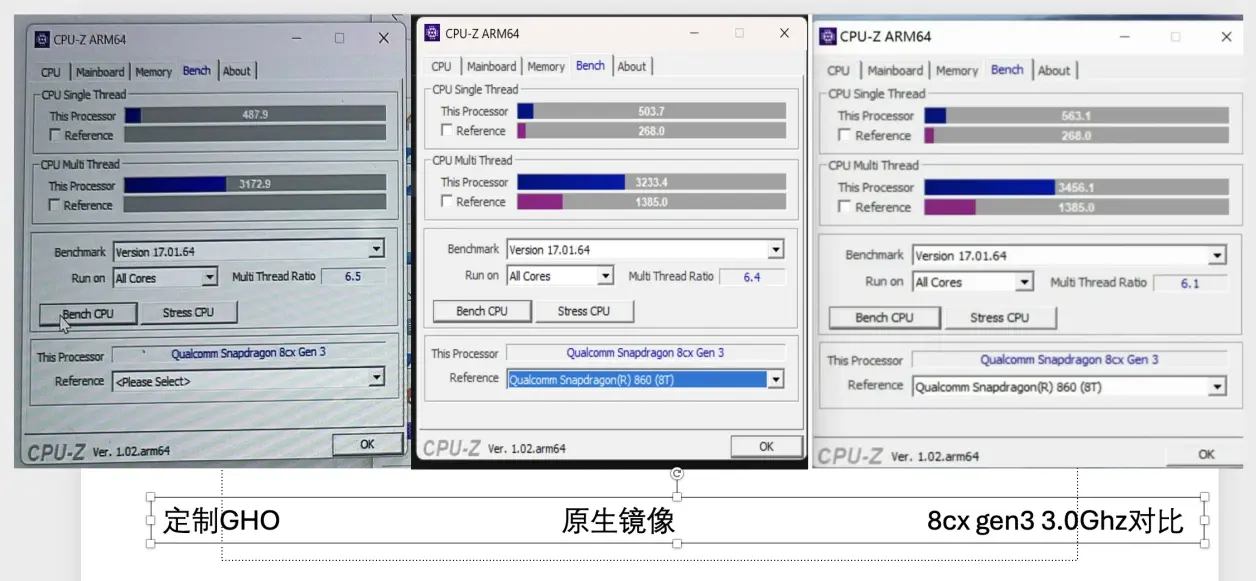This screenshot has height=581, width=1256.
Task: Toggle Multi Thread Reference checkbox in middle window
Action: click(x=448, y=202)
